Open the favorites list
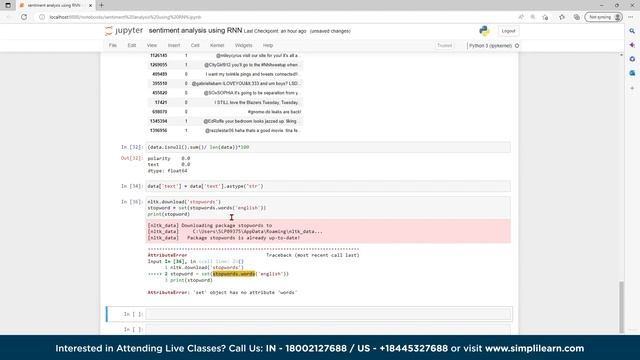The image size is (640, 360). [562, 17]
